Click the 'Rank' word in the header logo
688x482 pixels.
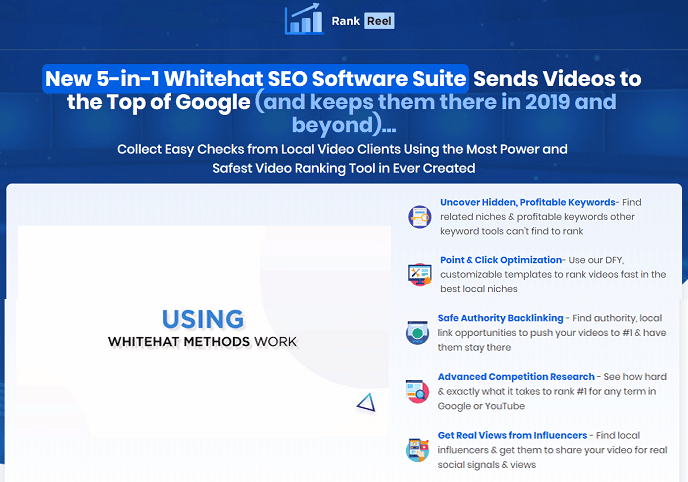(x=345, y=20)
